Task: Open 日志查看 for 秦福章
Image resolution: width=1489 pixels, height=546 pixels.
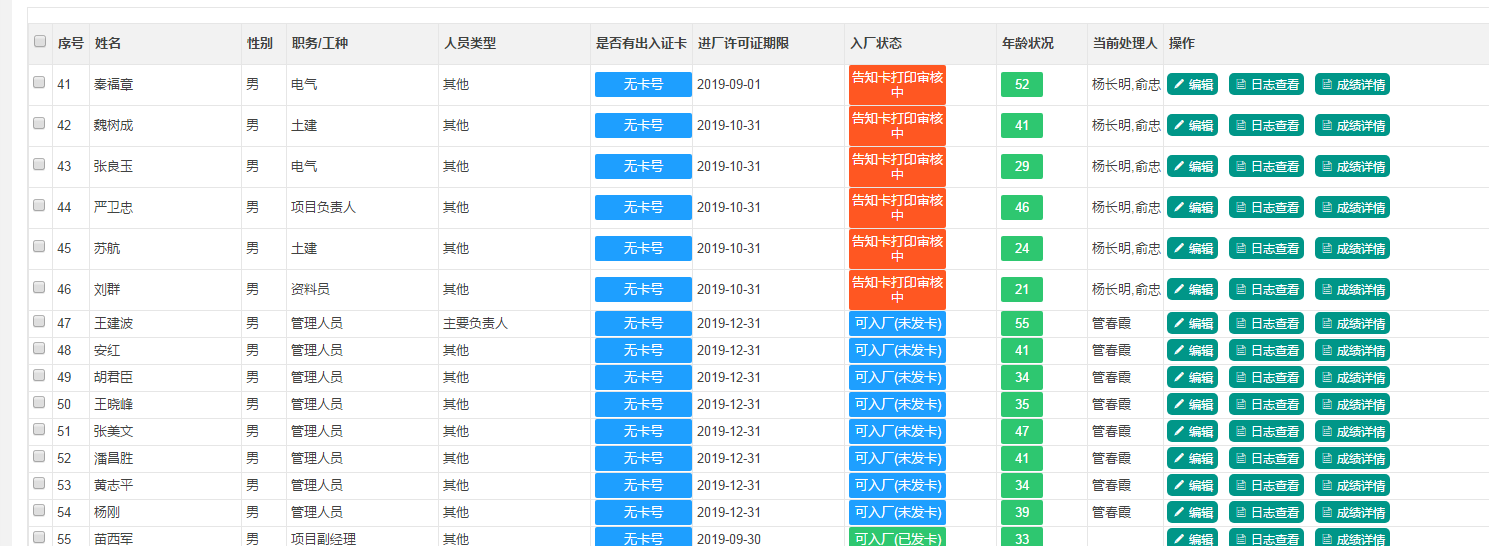Action: (x=1266, y=84)
